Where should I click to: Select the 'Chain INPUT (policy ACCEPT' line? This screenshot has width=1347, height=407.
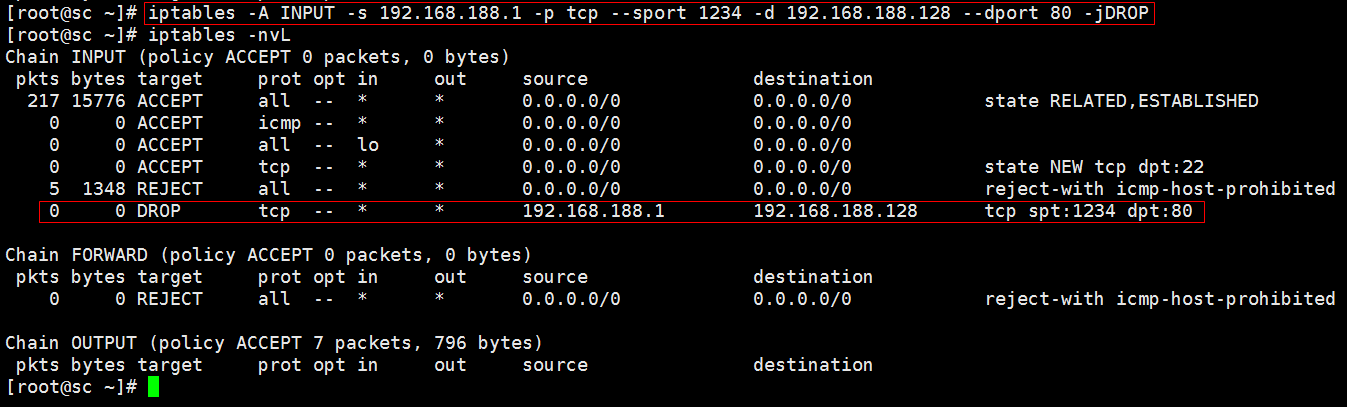(257, 57)
